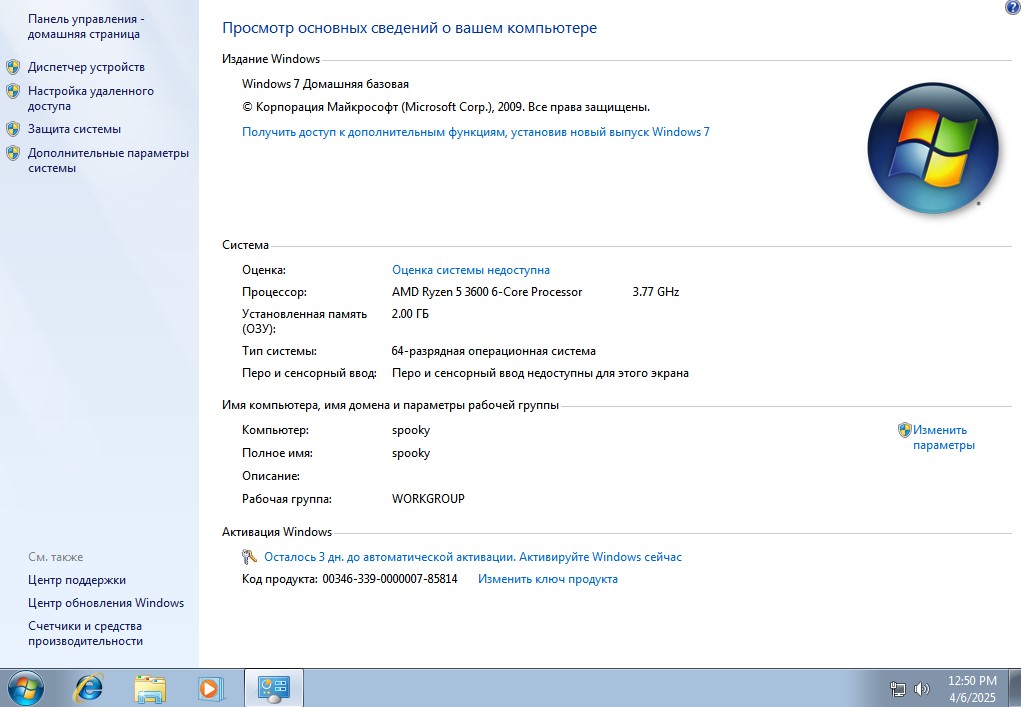This screenshot has height=707, width=1021.
Task: Click the 3.77 GHz processor speed
Action: (656, 292)
